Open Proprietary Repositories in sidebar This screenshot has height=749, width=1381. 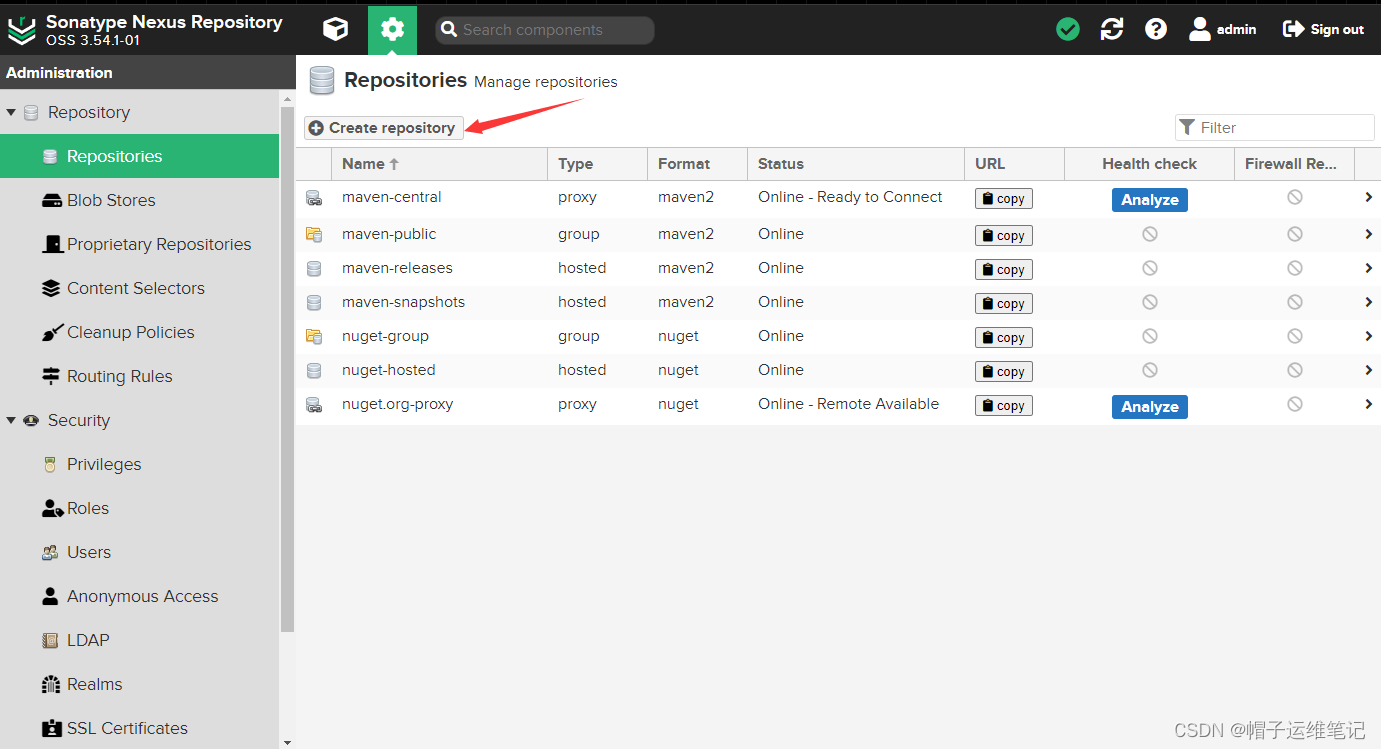[x=139, y=244]
